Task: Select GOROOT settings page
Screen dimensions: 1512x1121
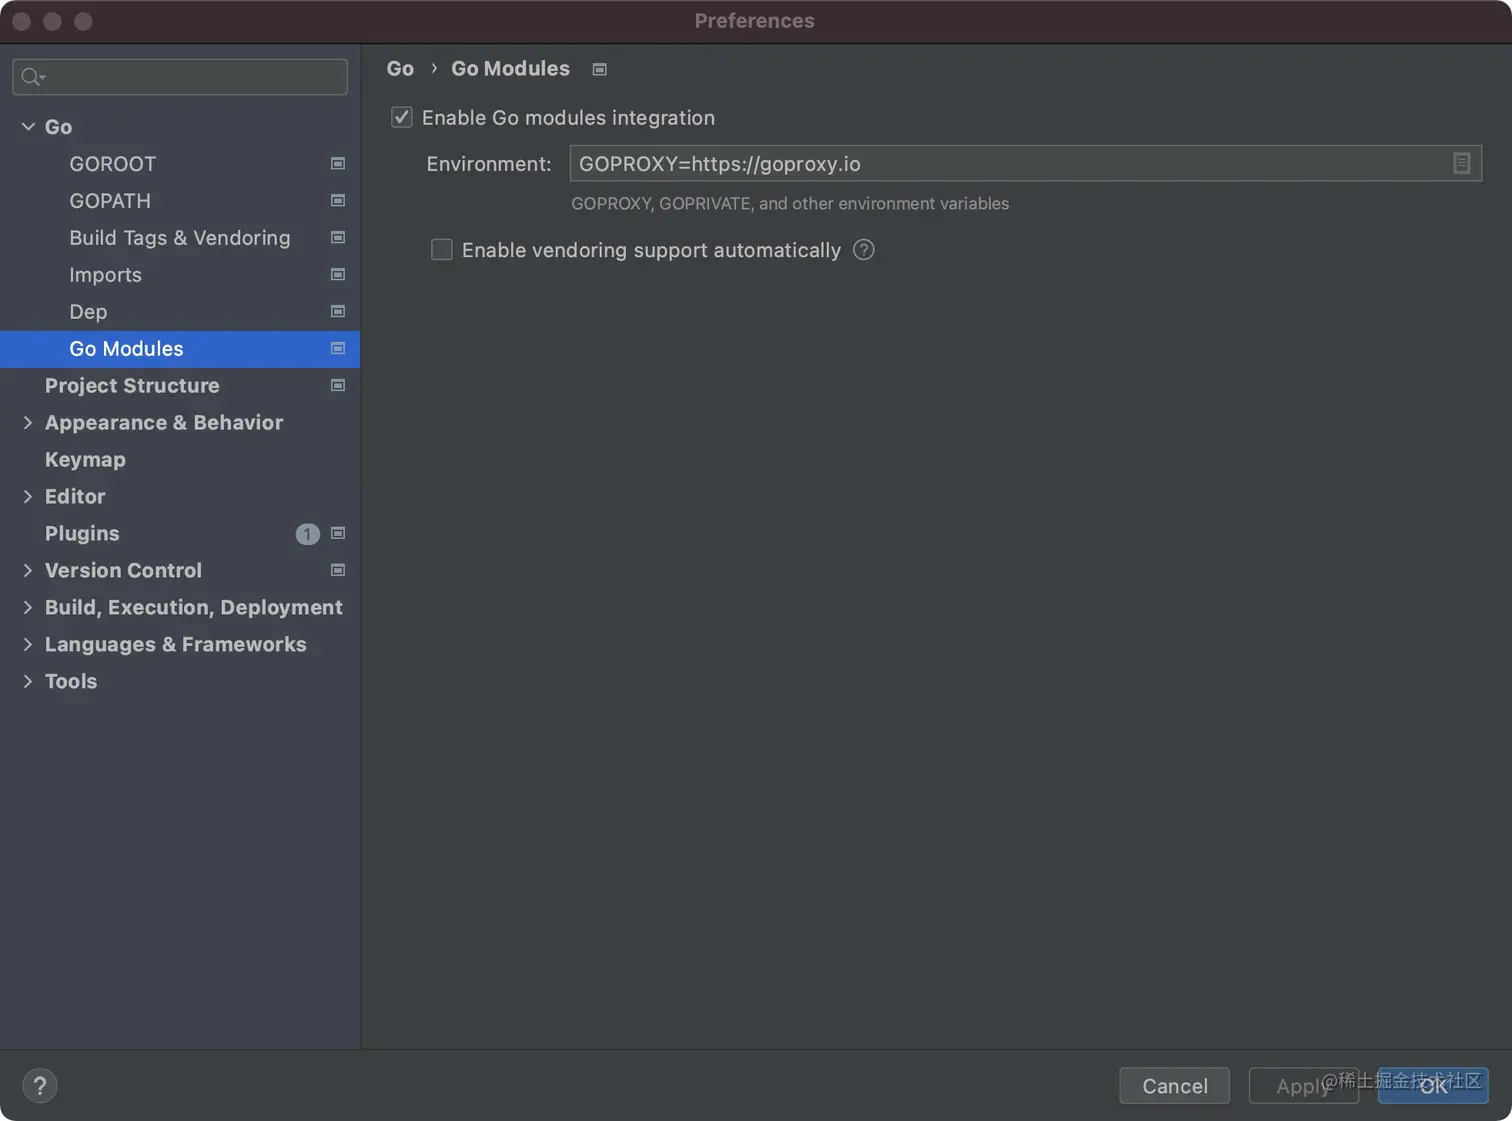Action: click(x=180, y=163)
